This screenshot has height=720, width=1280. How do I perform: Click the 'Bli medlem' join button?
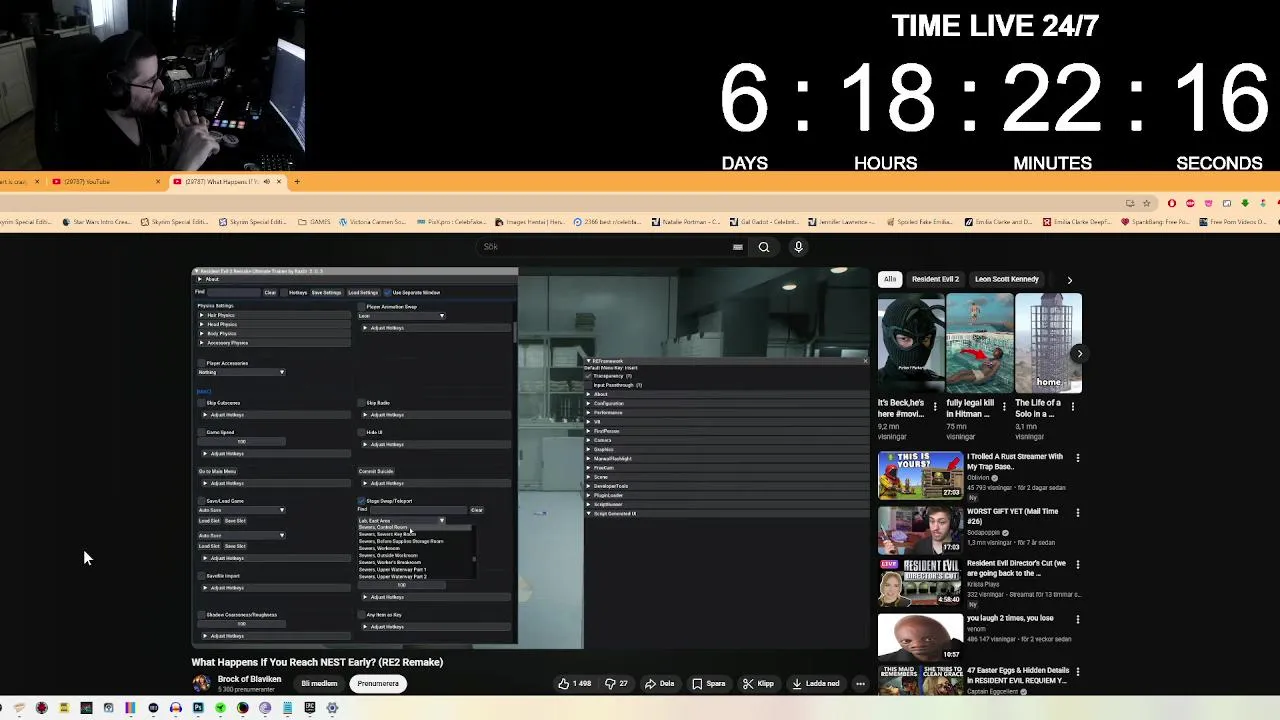click(x=320, y=684)
